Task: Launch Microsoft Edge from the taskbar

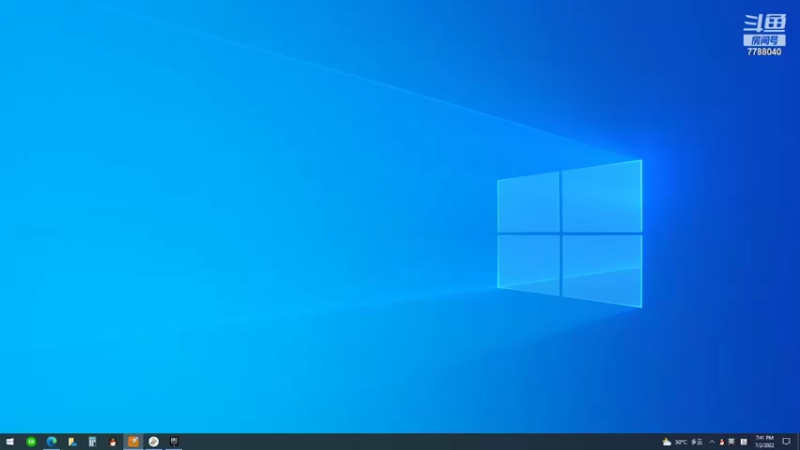Action: click(x=52, y=442)
